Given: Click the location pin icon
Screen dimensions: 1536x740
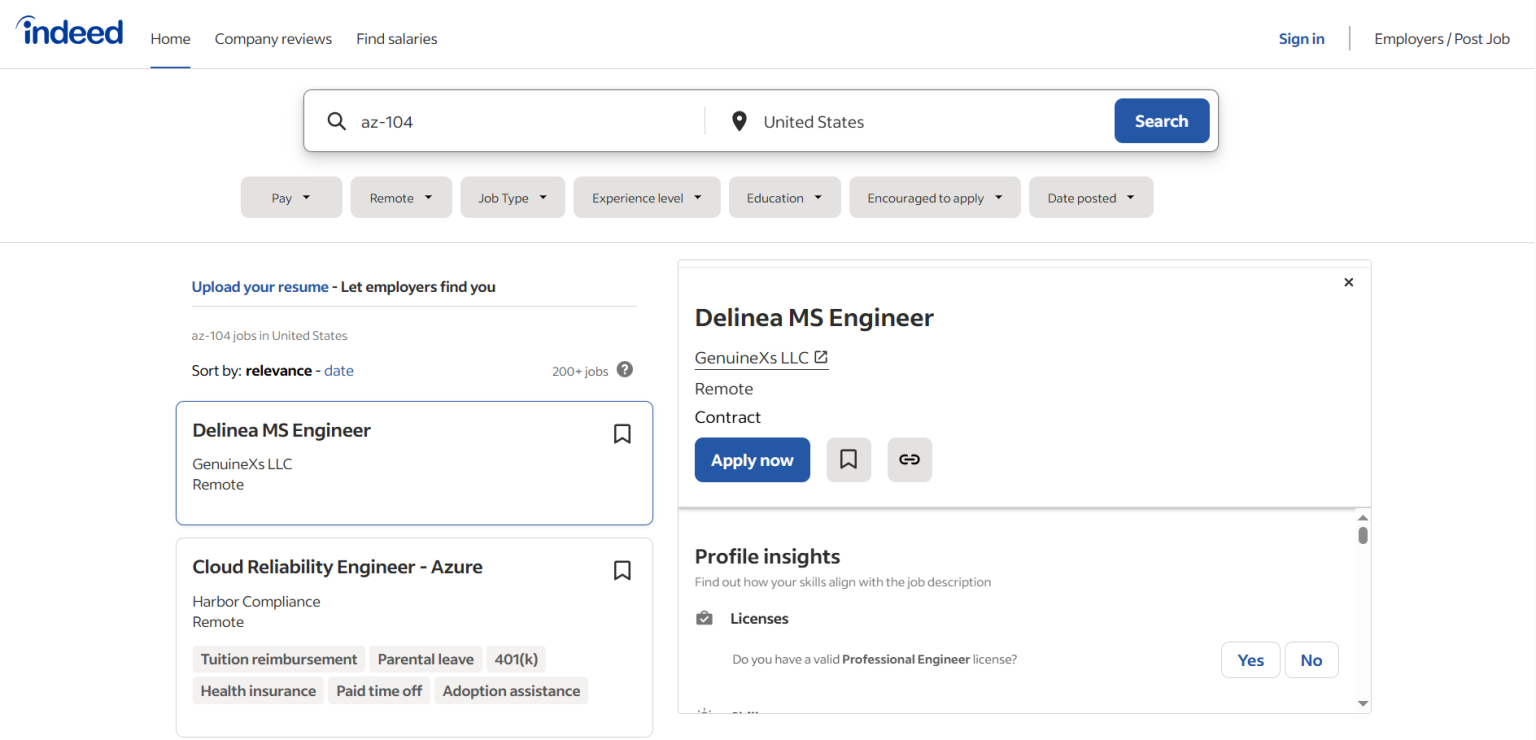Looking at the screenshot, I should pos(739,122).
